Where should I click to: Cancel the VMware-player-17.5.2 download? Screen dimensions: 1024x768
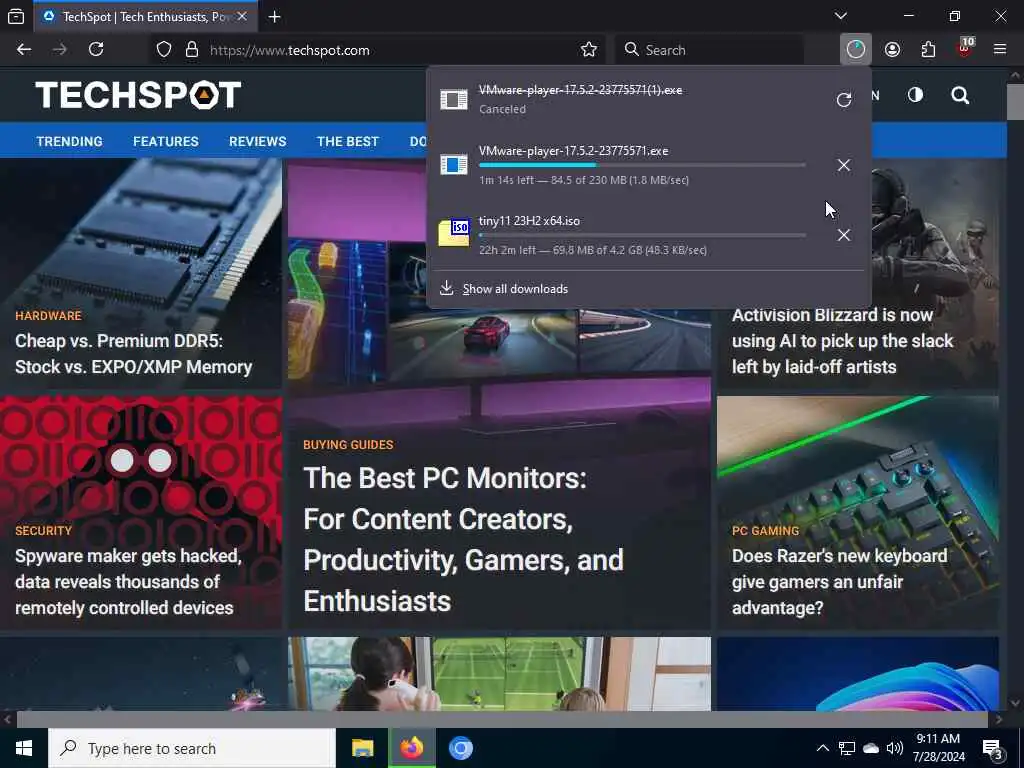(844, 165)
